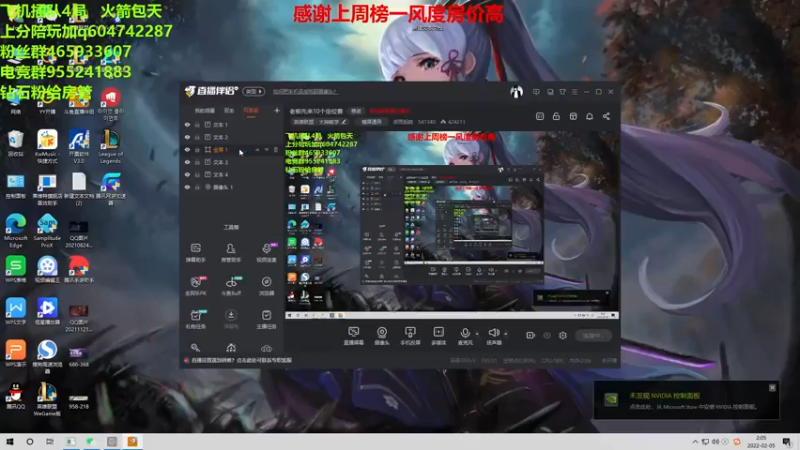The image size is (800, 450).
Task: Expand speaker options arrow
Action: pyautogui.click(x=506, y=334)
